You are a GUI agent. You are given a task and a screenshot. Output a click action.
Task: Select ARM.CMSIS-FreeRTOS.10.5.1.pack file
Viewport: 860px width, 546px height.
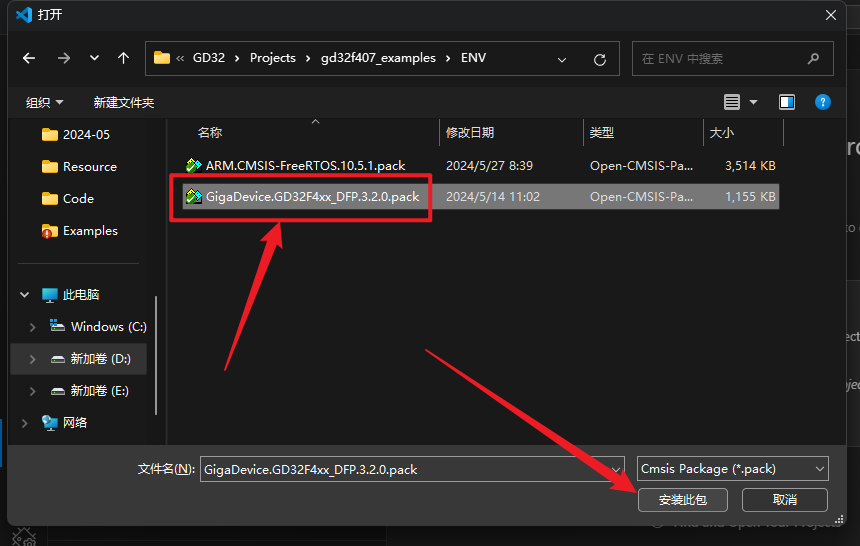tap(305, 166)
